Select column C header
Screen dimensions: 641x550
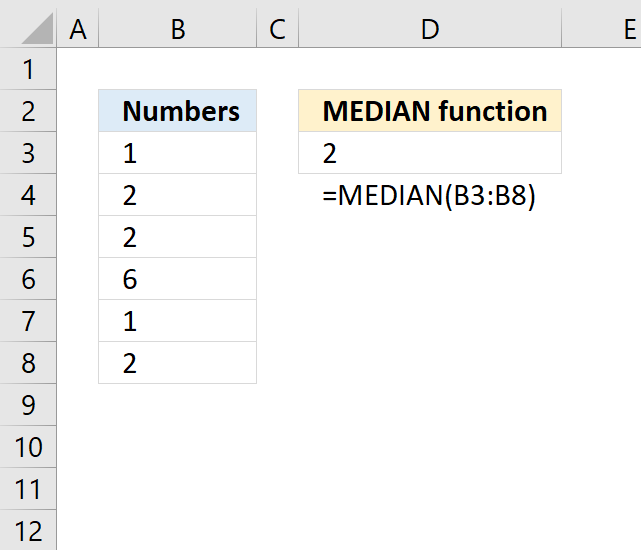pos(277,29)
